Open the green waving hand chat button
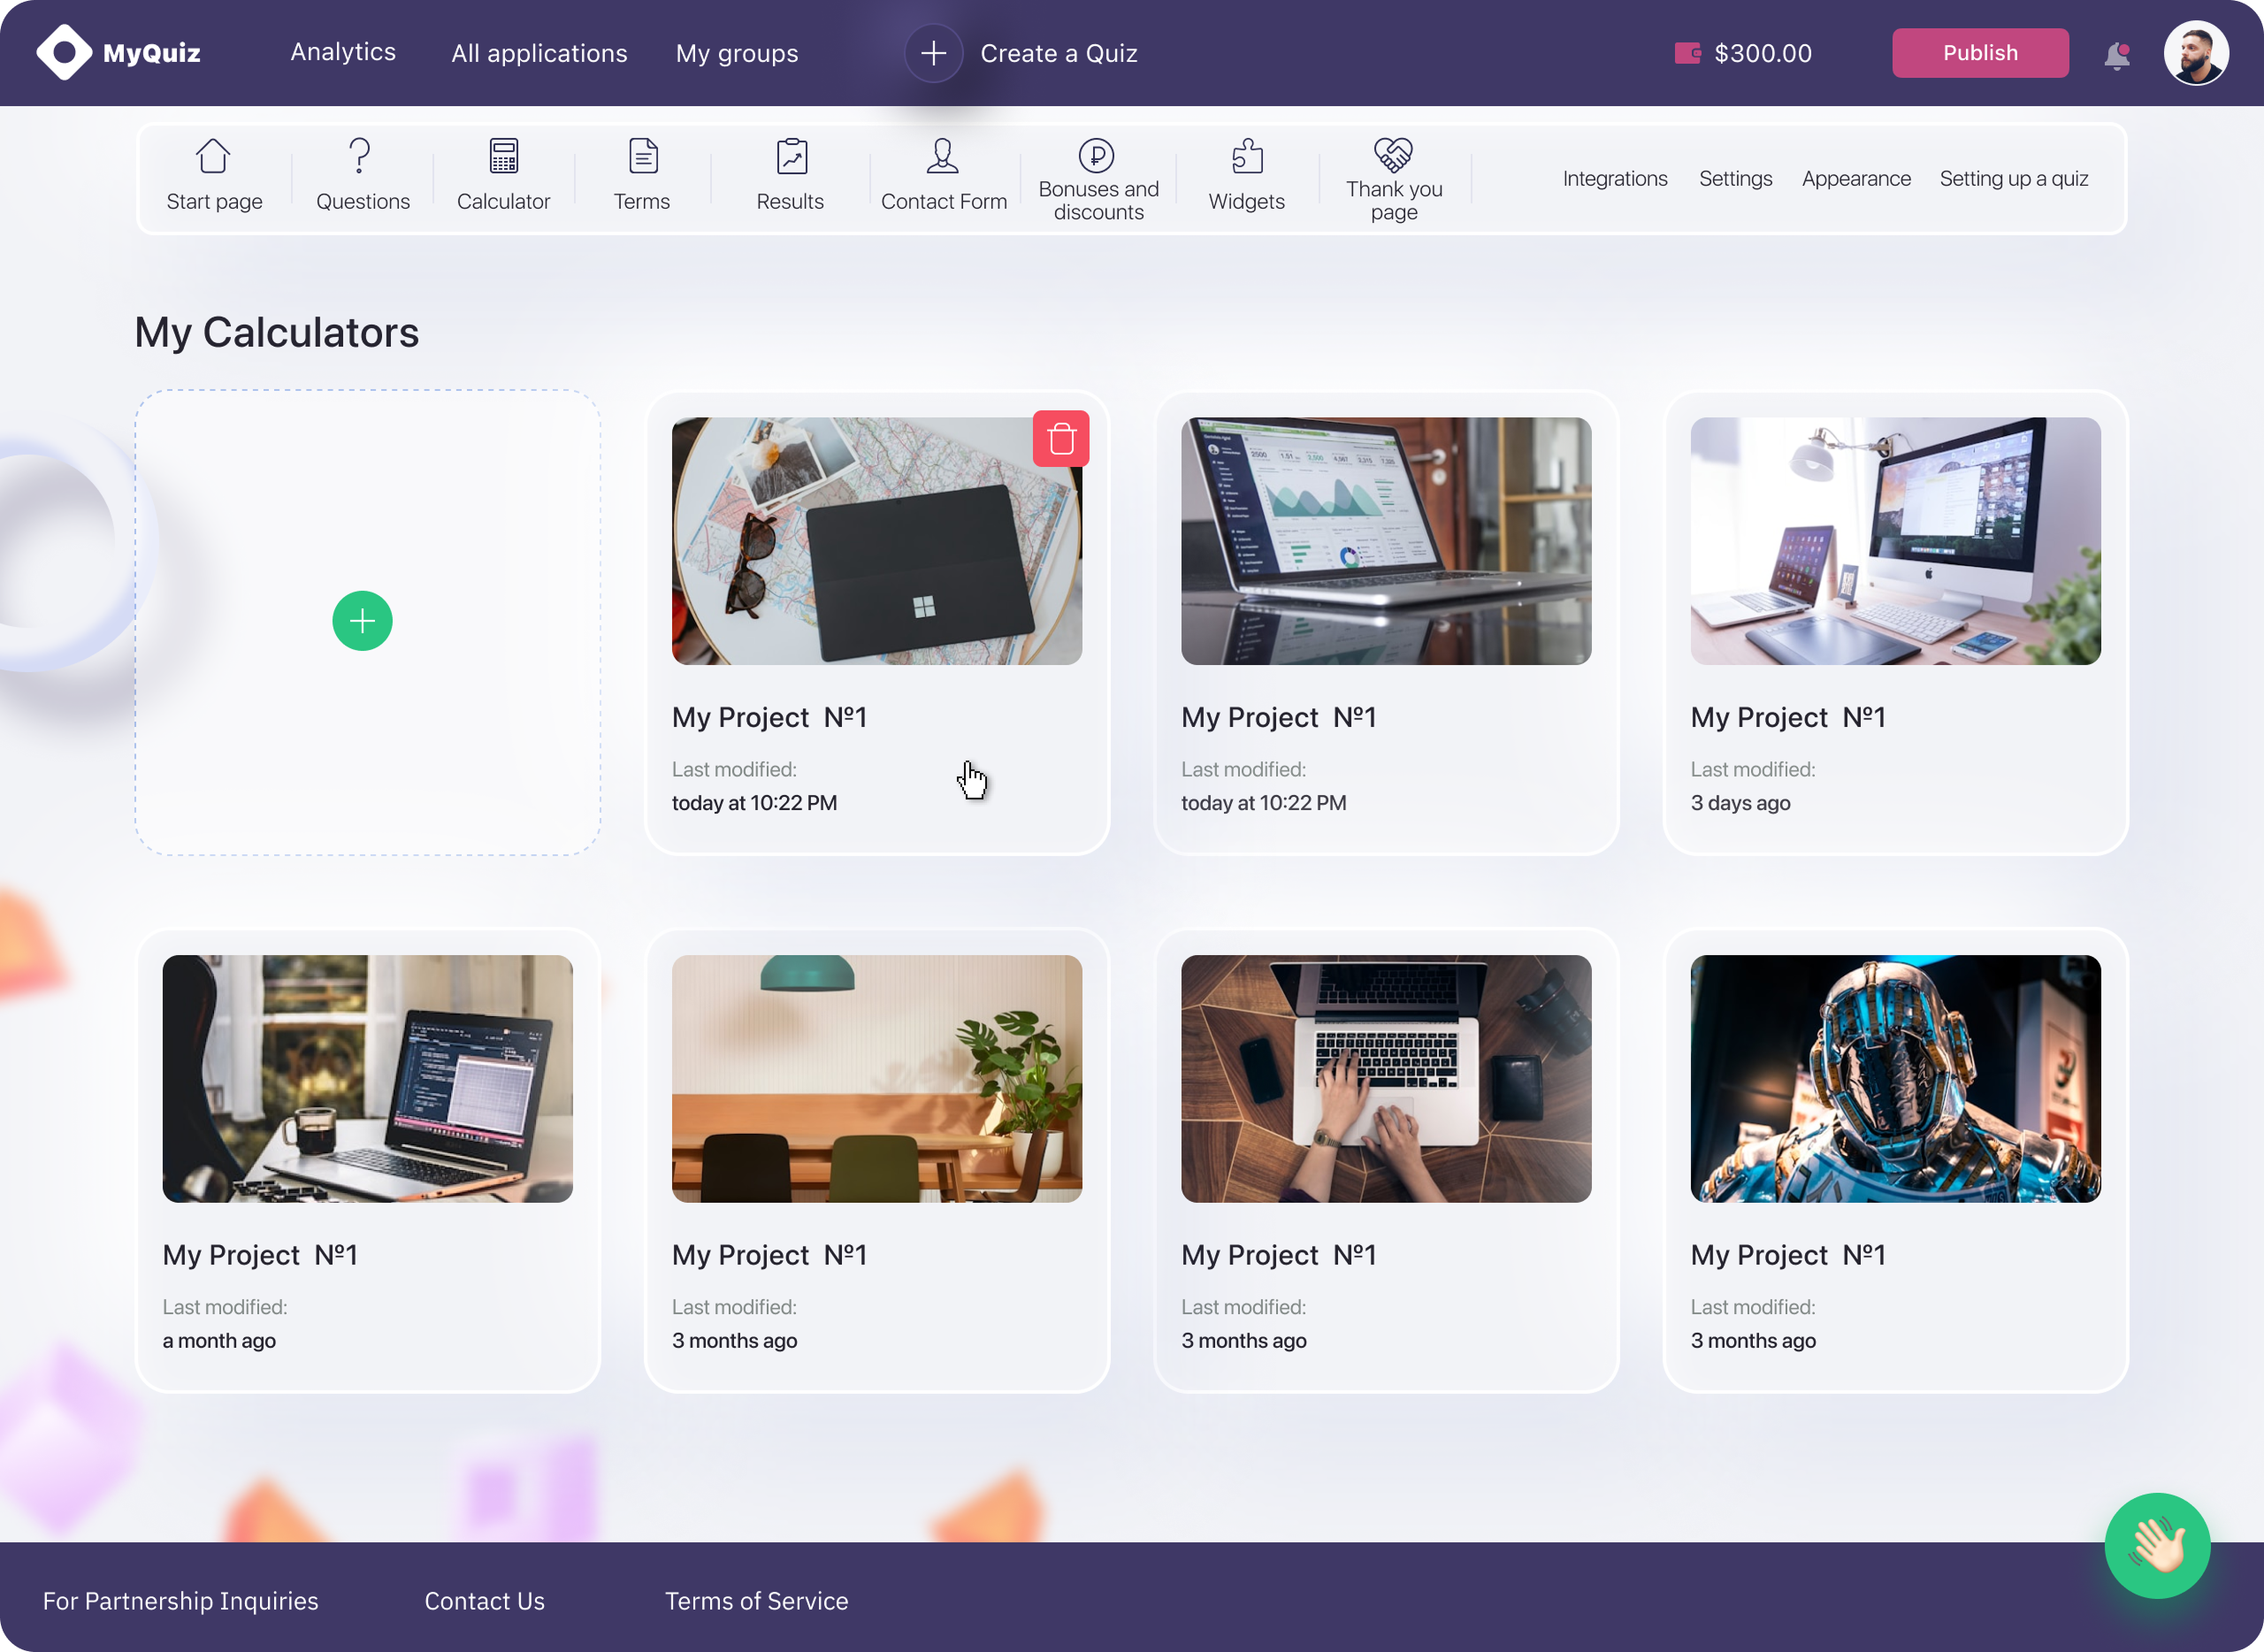The width and height of the screenshot is (2264, 1652). click(2157, 1545)
